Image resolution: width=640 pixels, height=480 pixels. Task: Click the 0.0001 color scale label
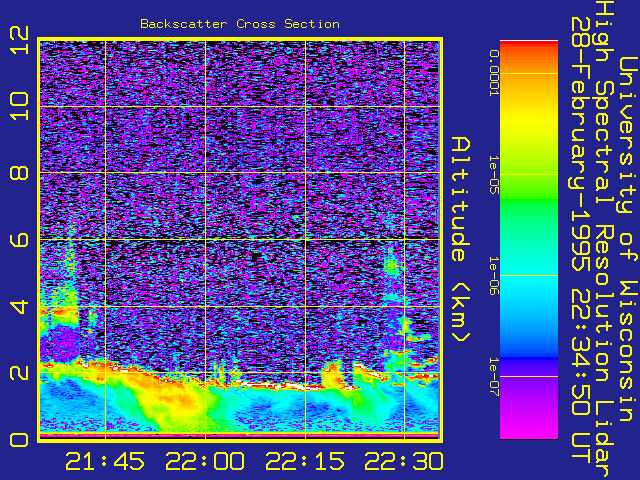click(494, 73)
